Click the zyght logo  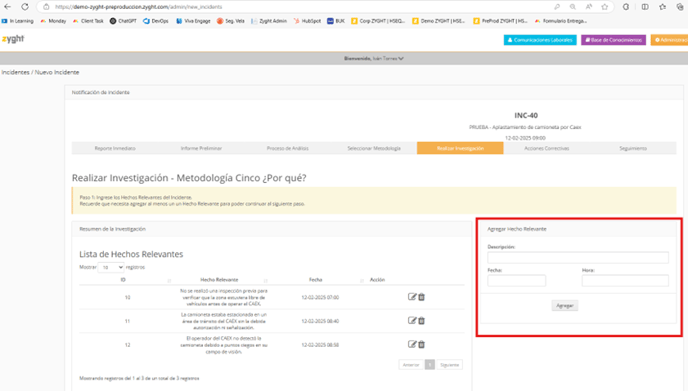[x=13, y=39]
